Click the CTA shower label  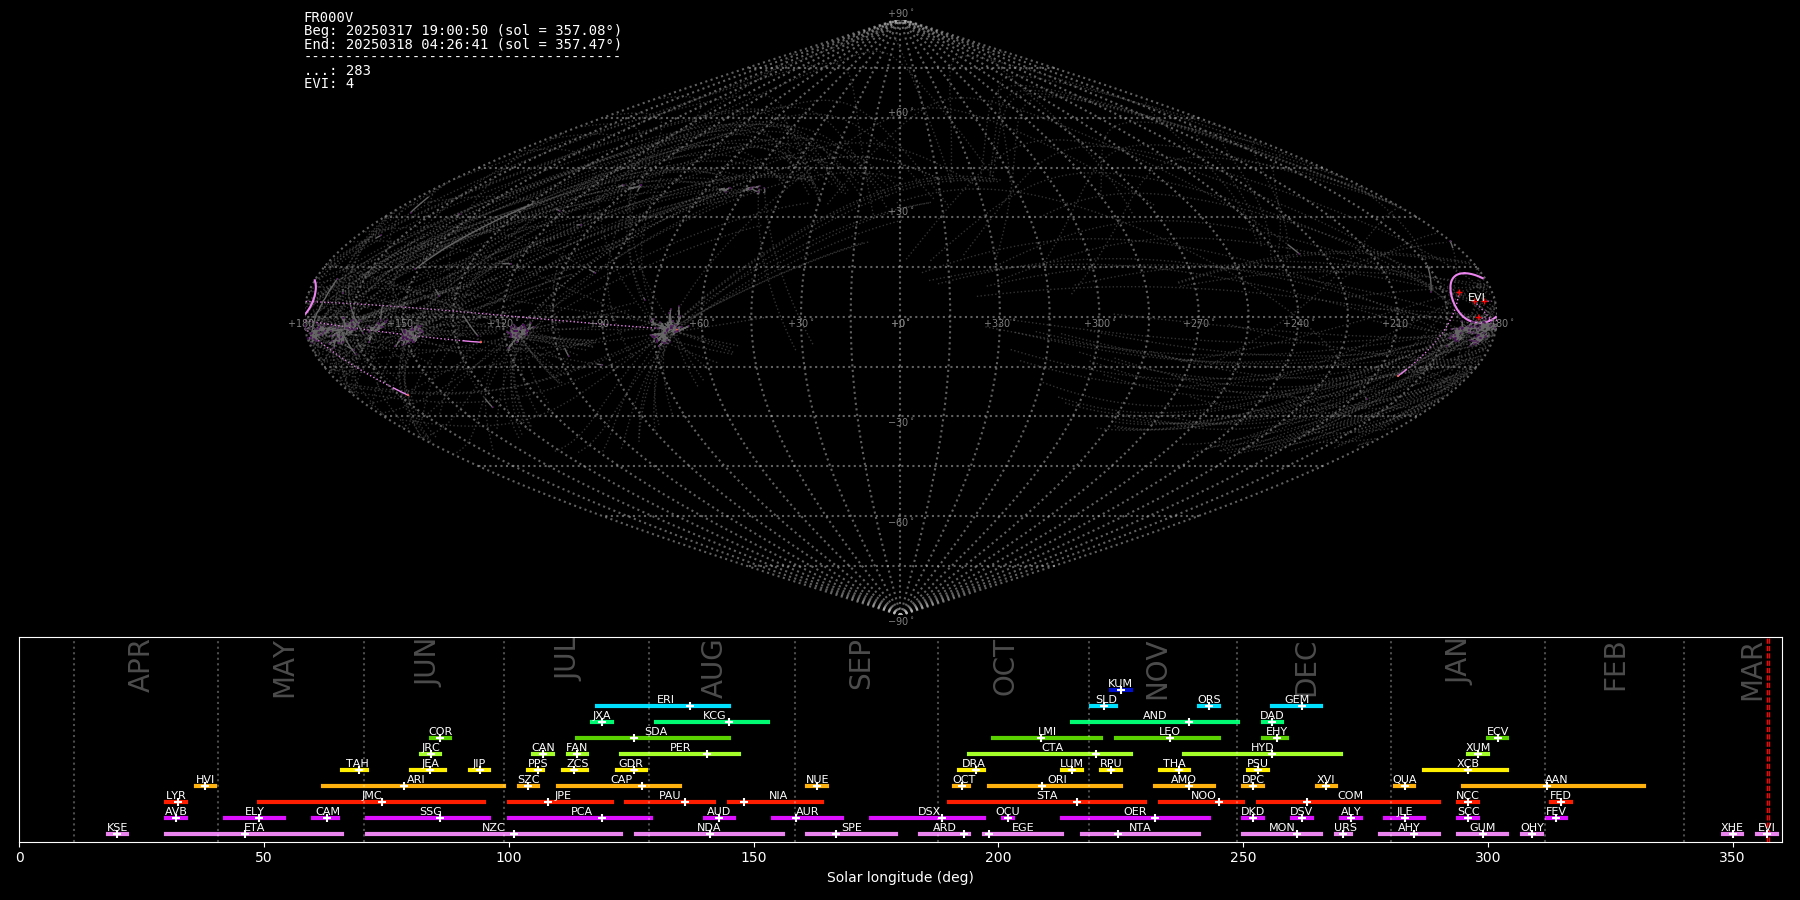pos(1052,748)
